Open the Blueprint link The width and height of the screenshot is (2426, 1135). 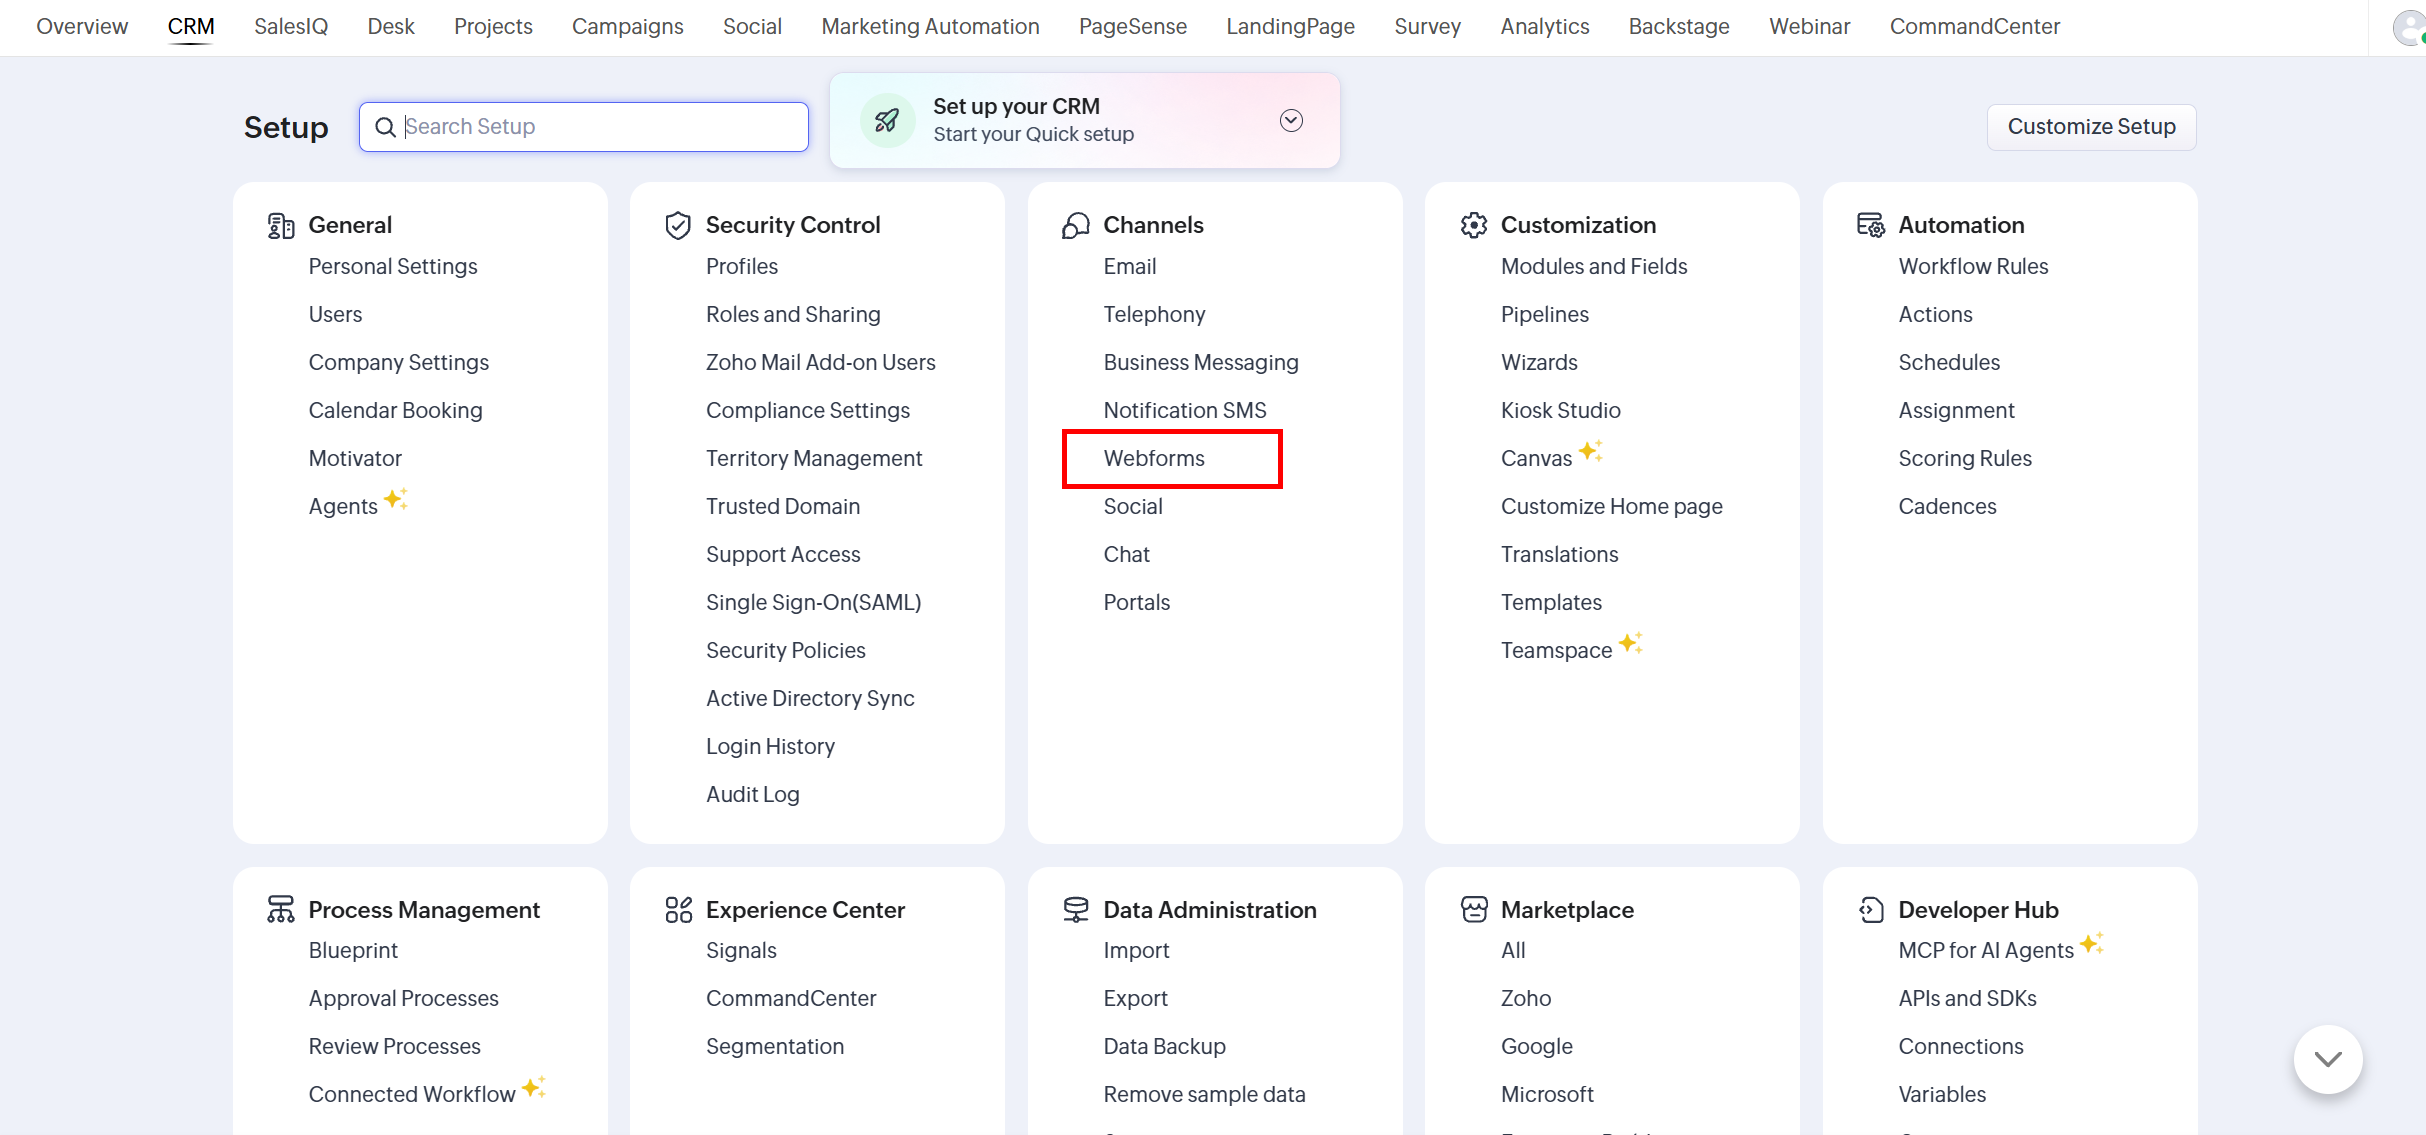coord(353,950)
